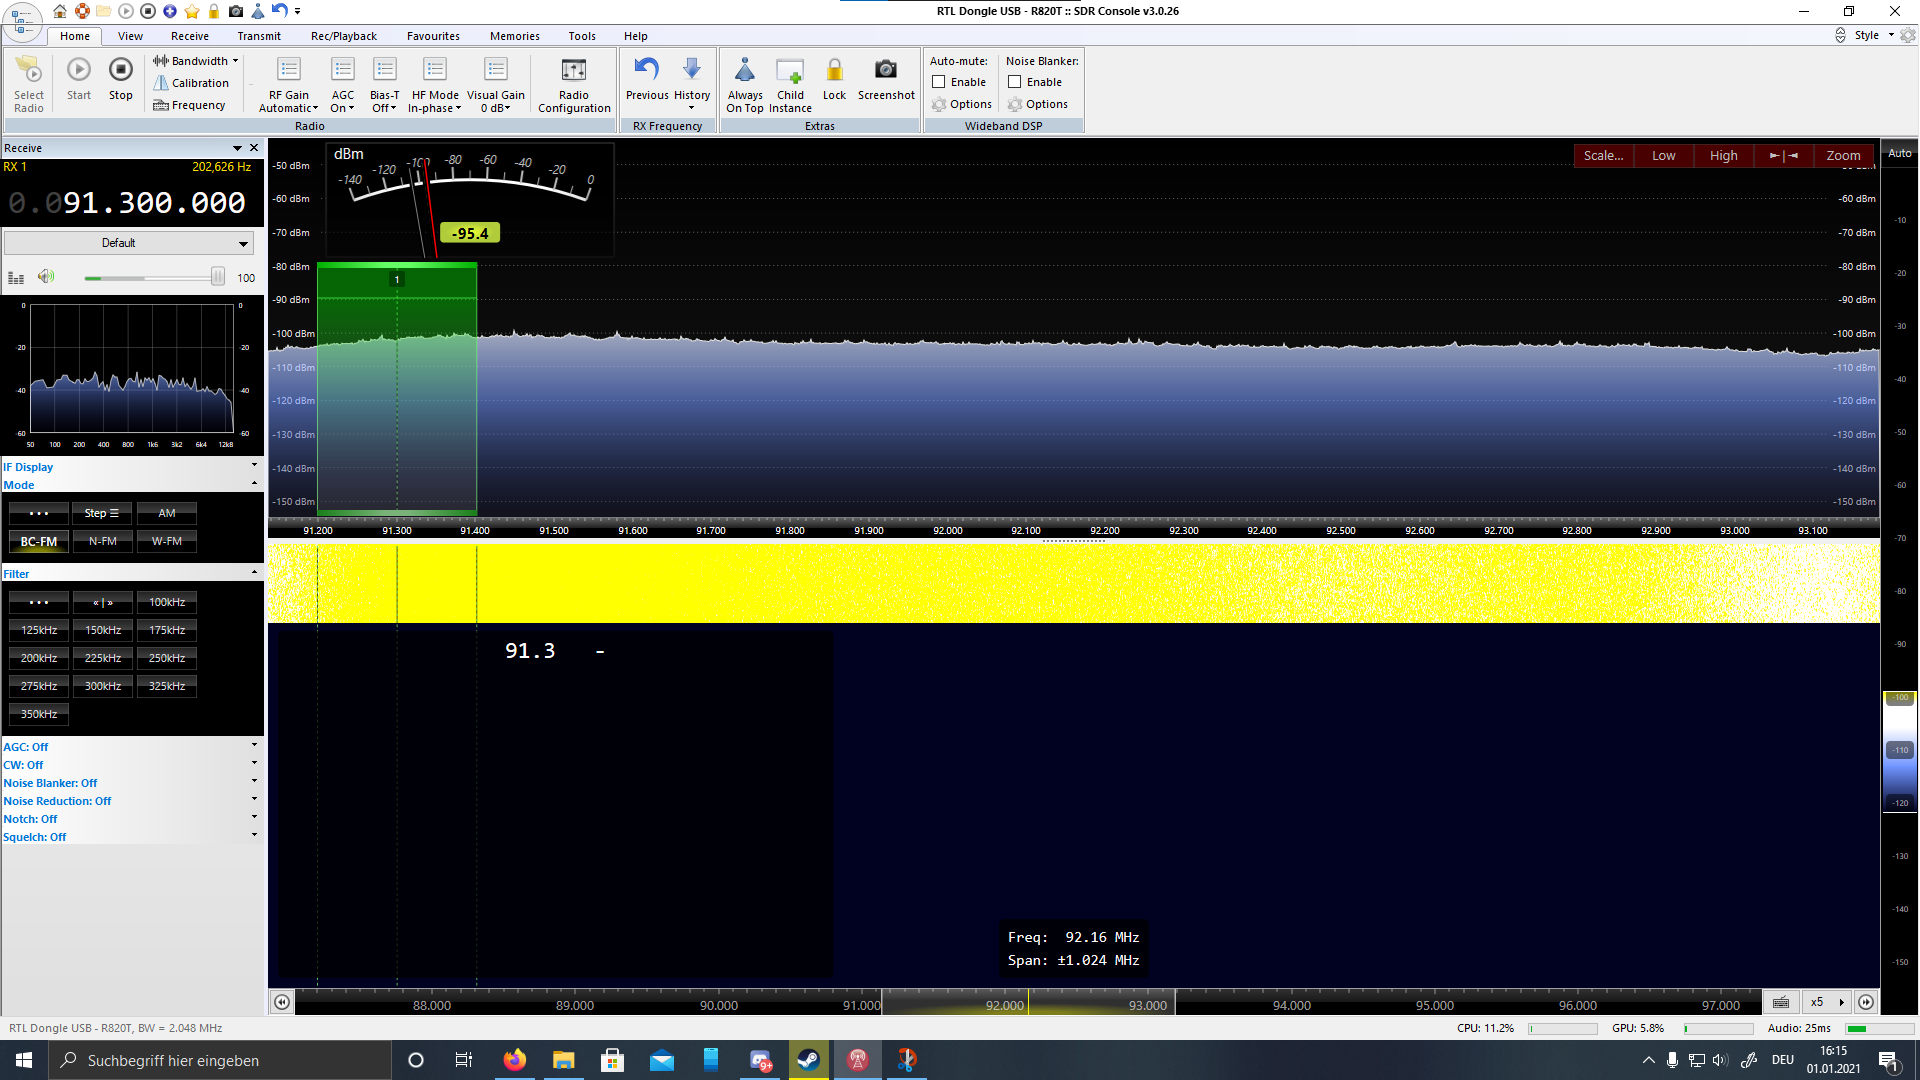Click the Start radio icon
Image resolution: width=1920 pixels, height=1080 pixels.
[79, 70]
